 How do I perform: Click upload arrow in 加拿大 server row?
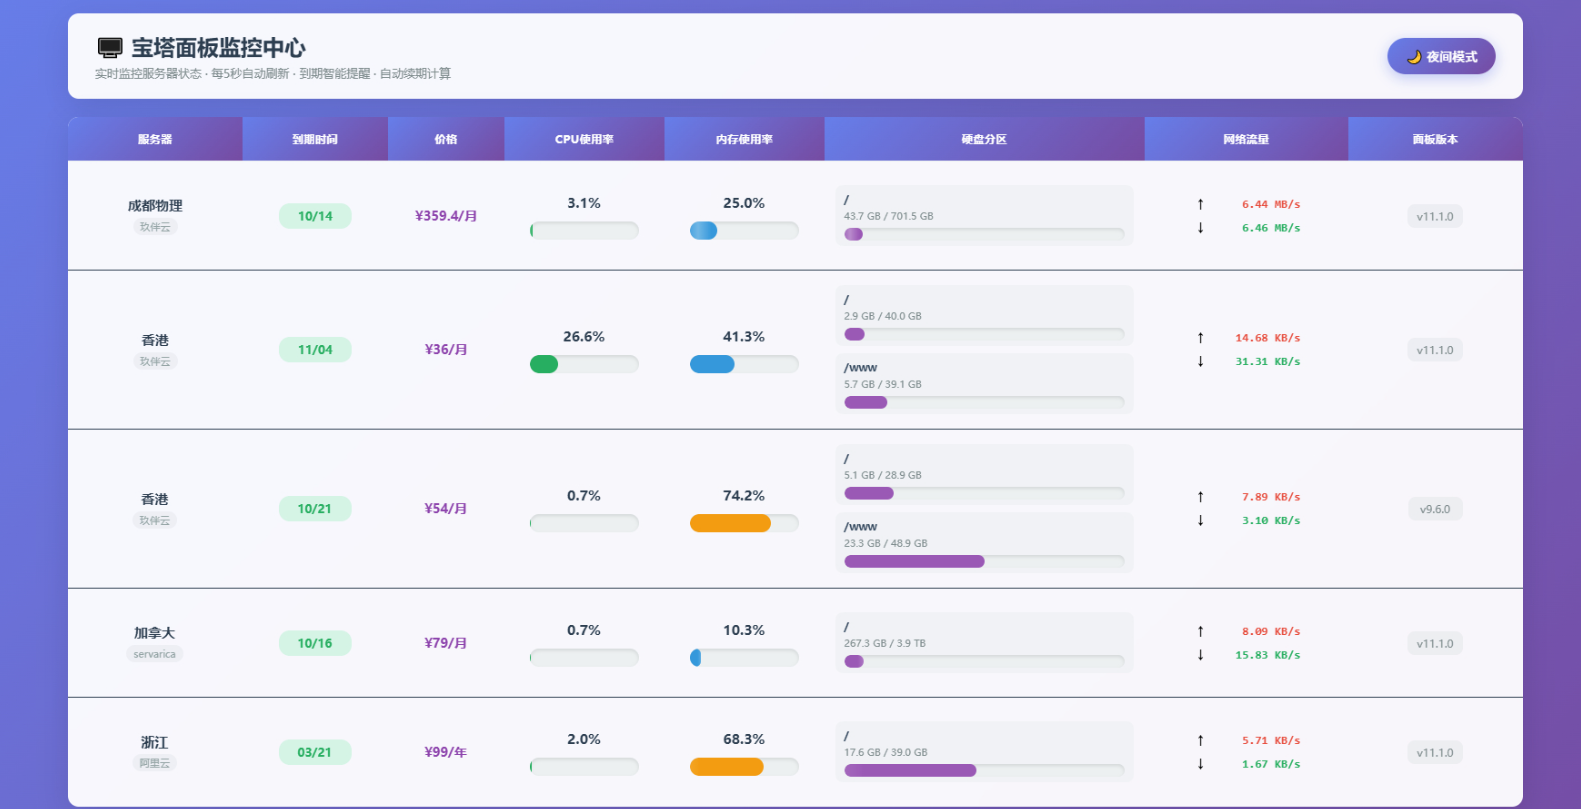pos(1200,632)
